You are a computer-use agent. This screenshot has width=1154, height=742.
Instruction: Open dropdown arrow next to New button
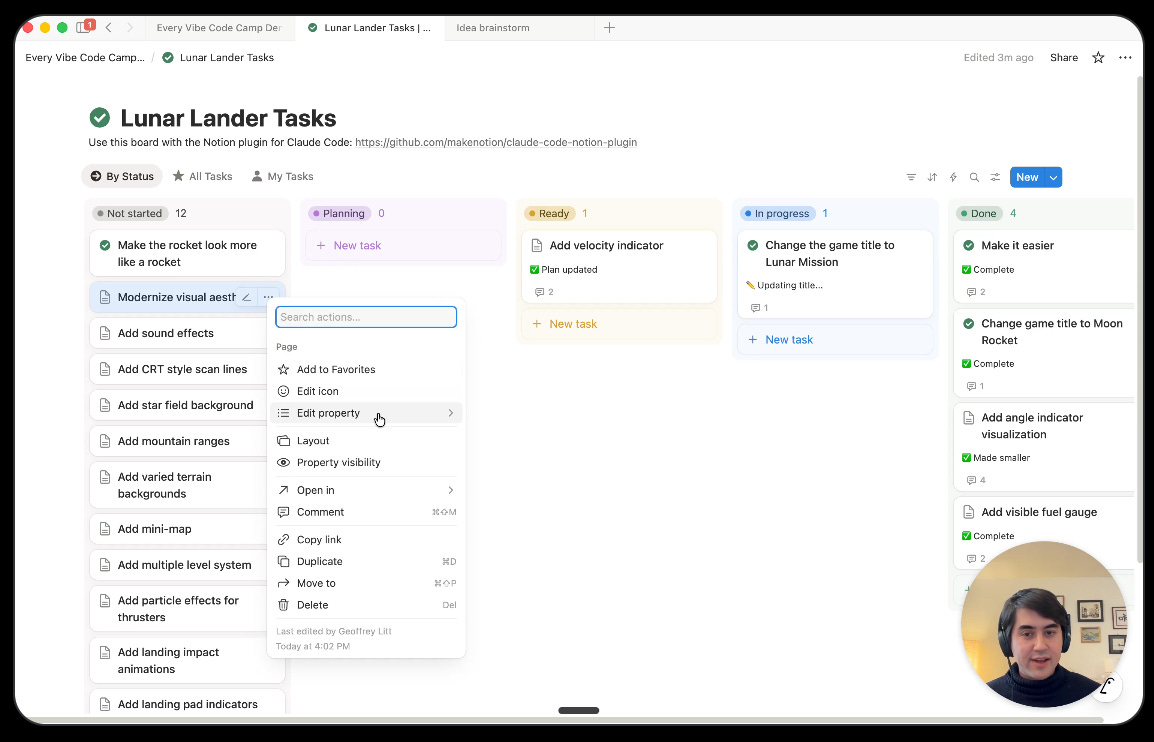(1053, 177)
